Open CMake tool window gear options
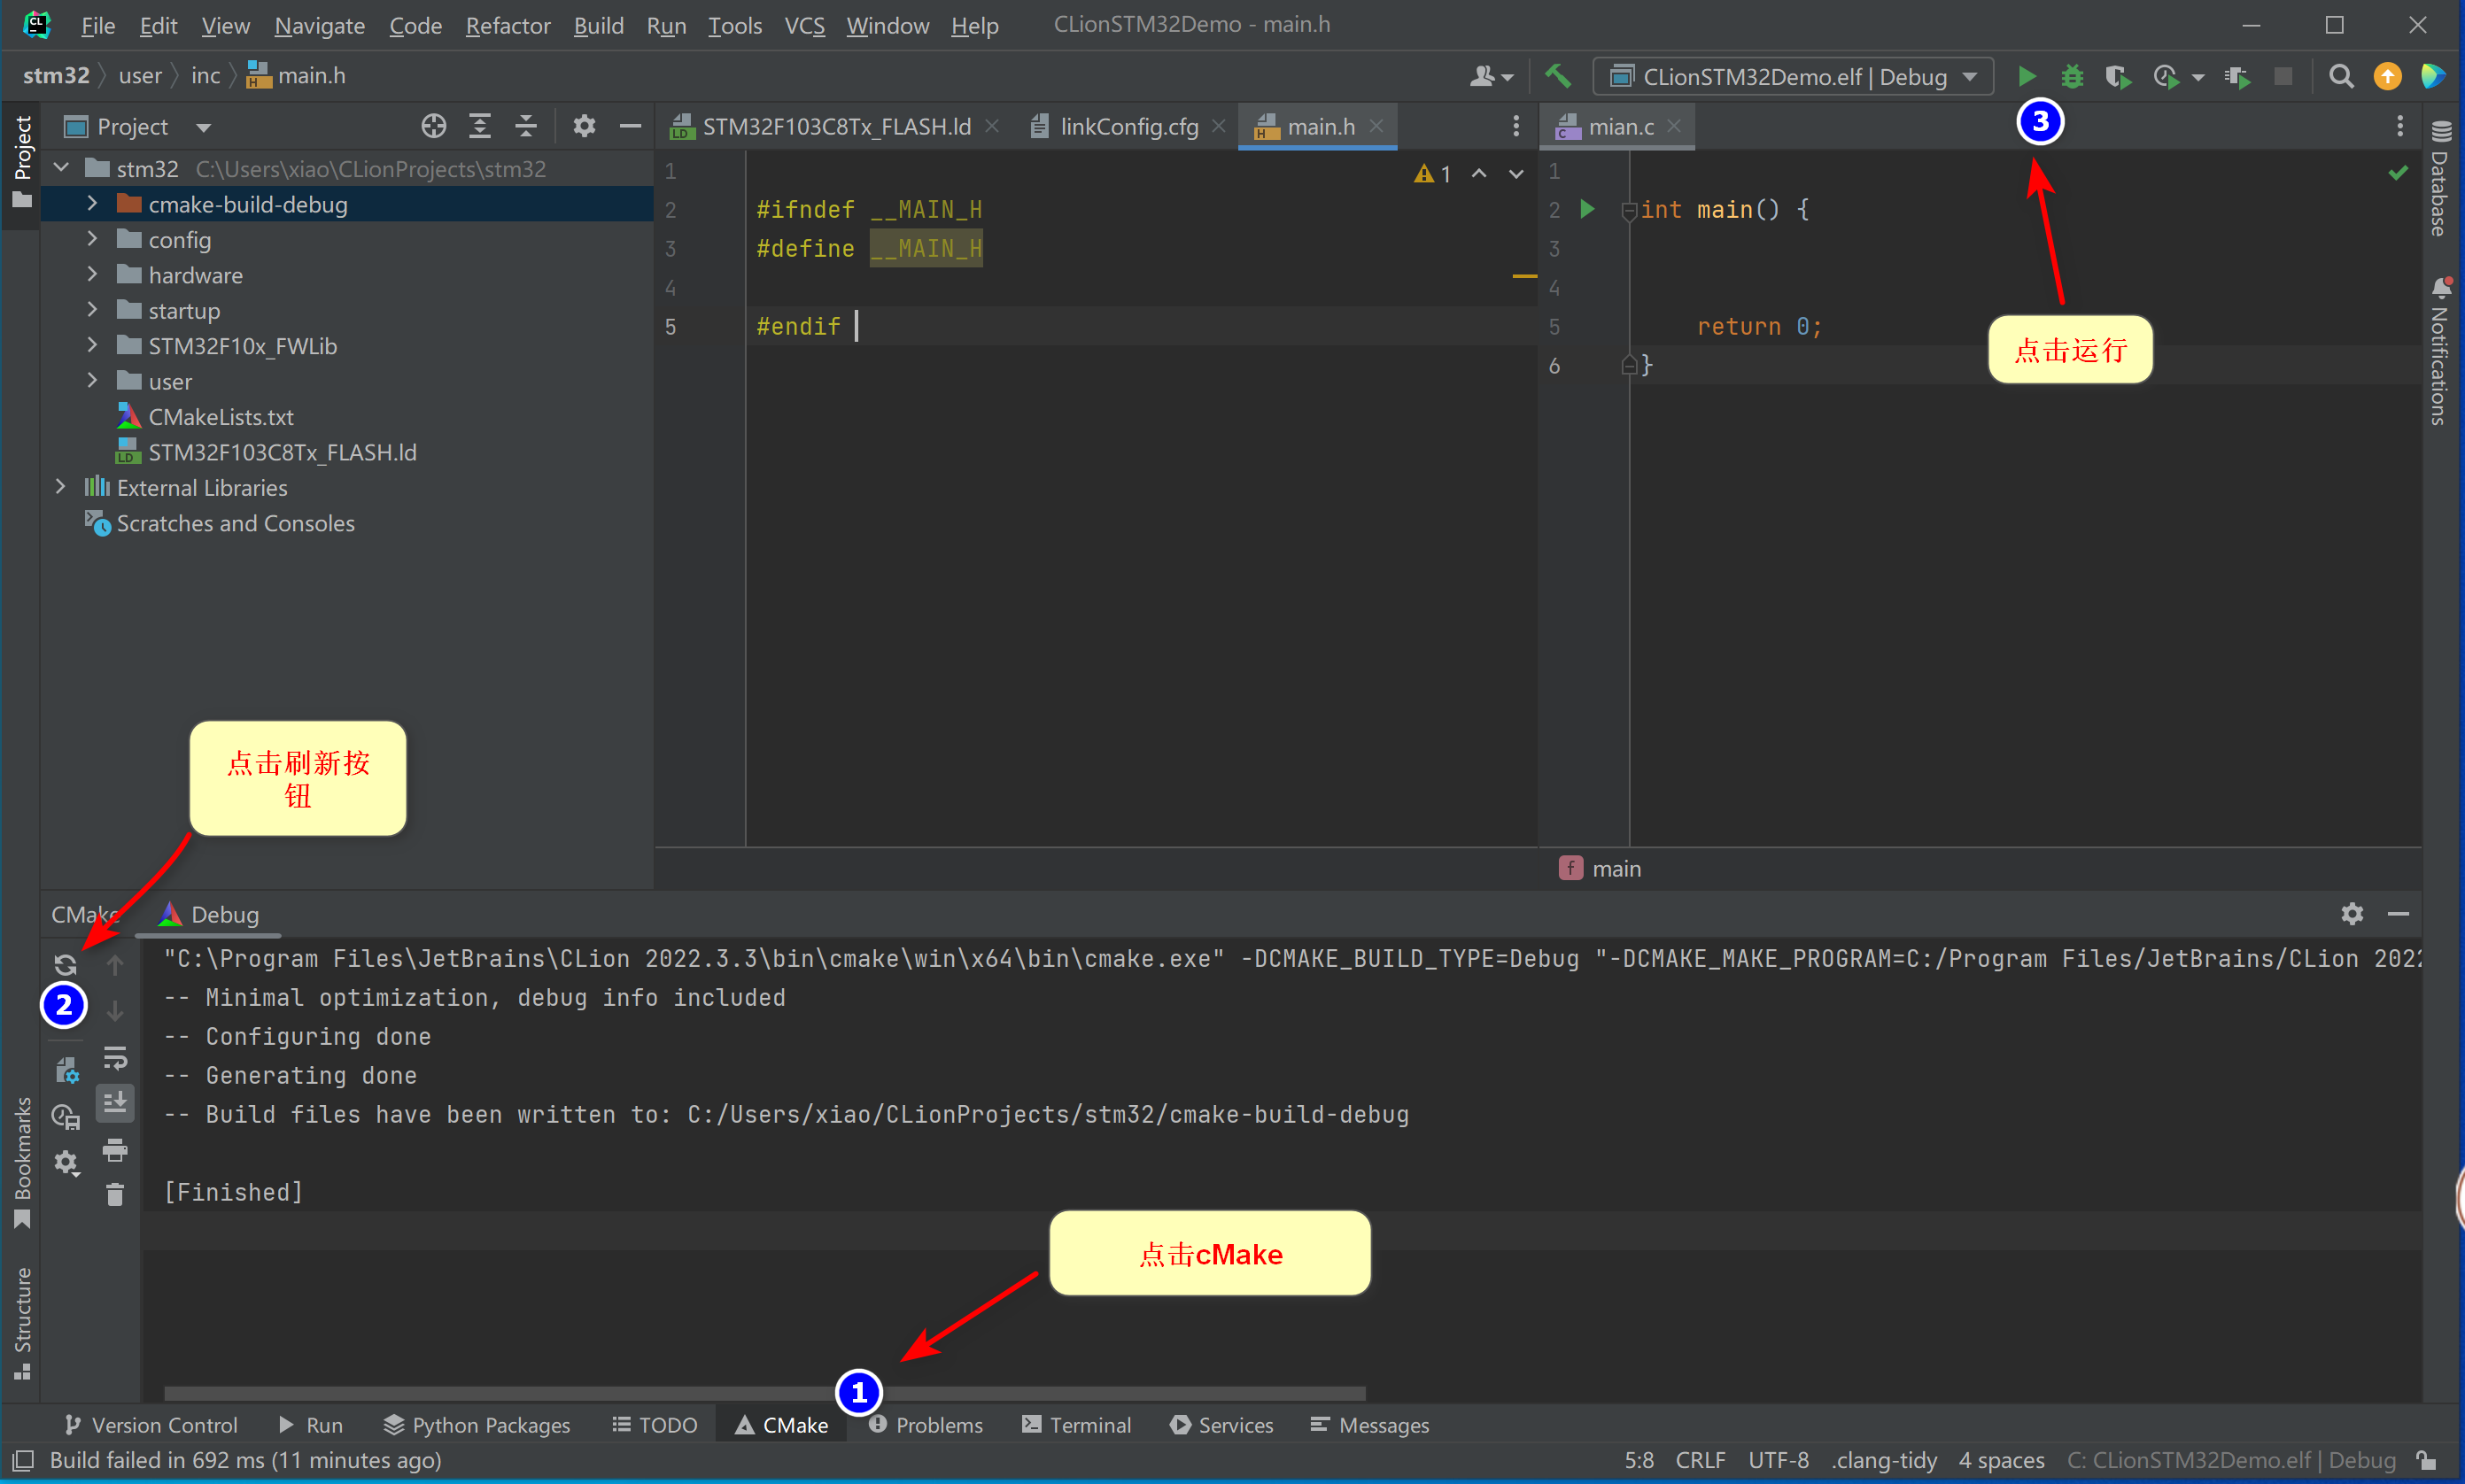This screenshot has width=2465, height=1484. pos(2352,913)
